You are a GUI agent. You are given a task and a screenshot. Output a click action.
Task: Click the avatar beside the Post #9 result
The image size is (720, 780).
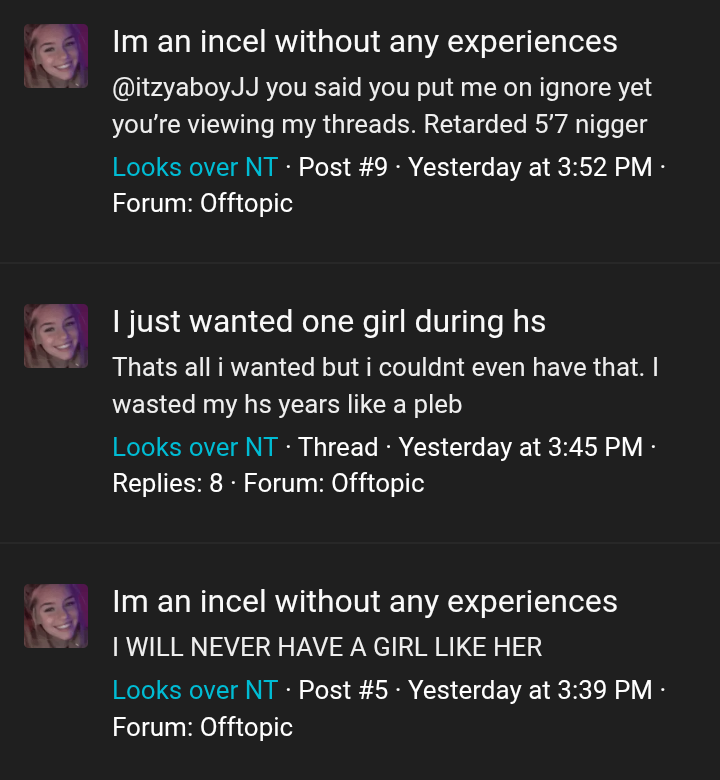pos(56,56)
